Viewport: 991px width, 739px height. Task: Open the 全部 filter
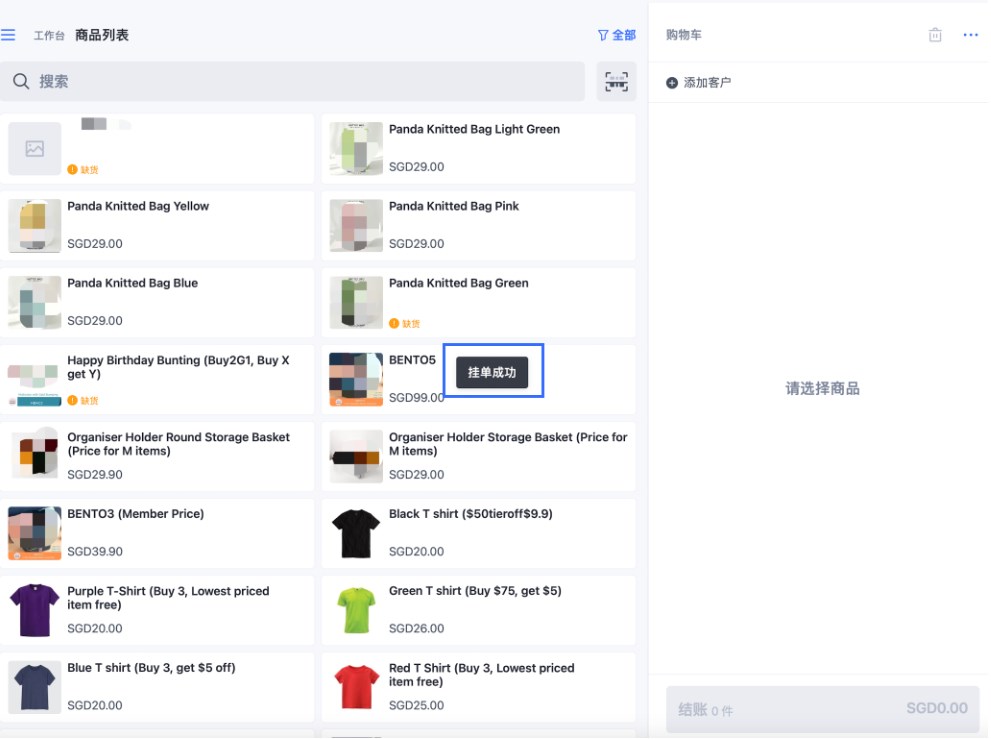(617, 35)
